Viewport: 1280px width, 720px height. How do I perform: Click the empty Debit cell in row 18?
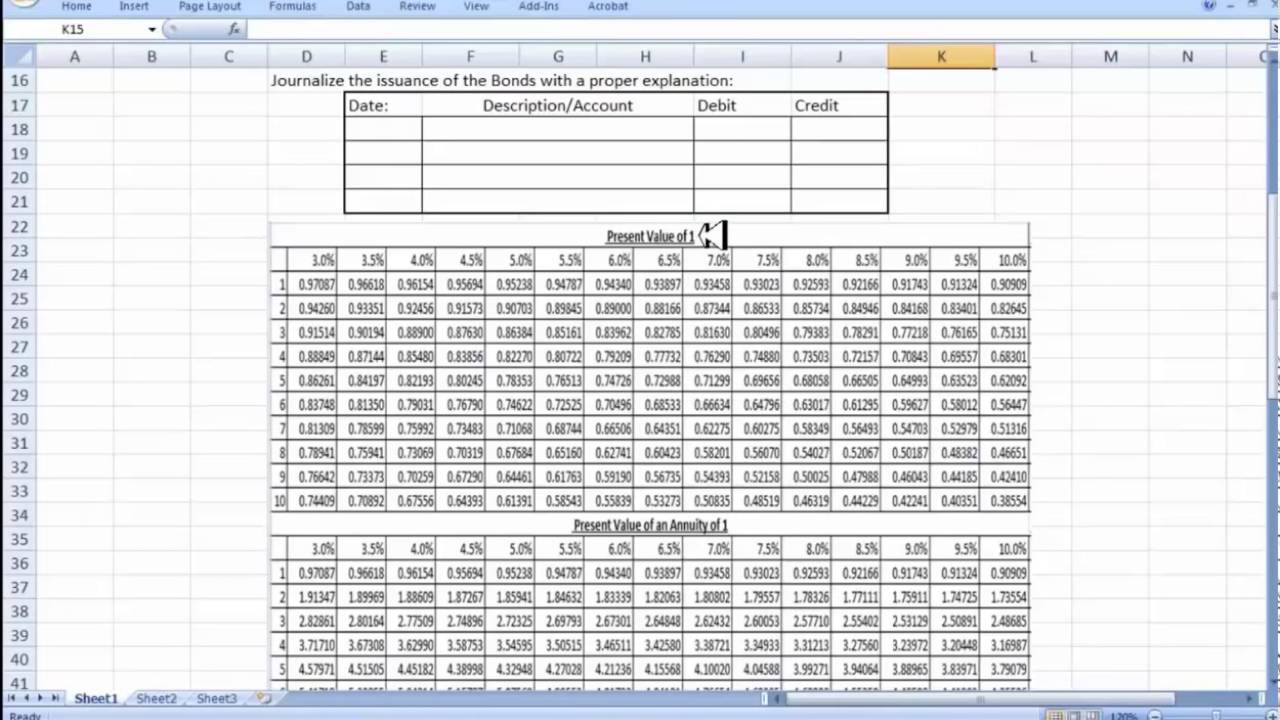pos(742,129)
